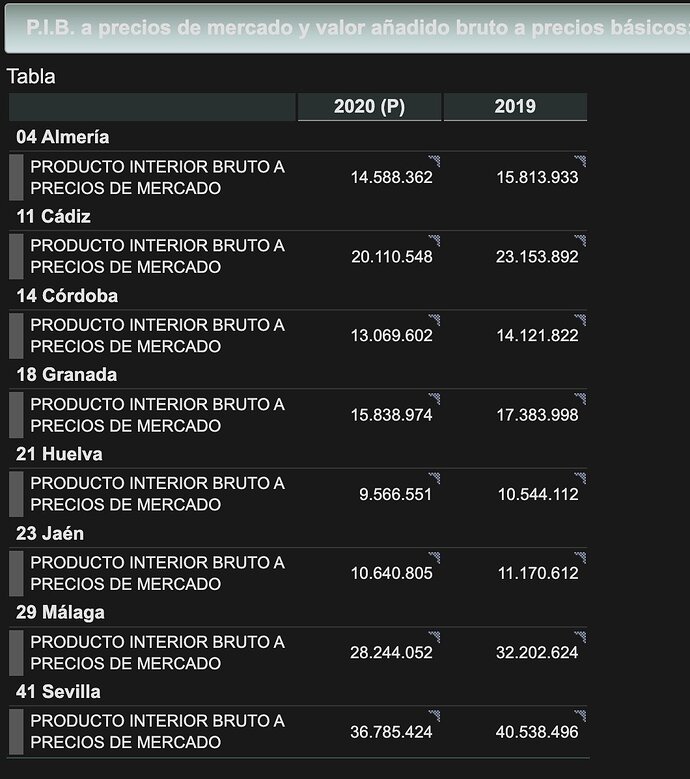Select the 2020 (P) column header
This screenshot has width=690, height=779.
tap(369, 106)
